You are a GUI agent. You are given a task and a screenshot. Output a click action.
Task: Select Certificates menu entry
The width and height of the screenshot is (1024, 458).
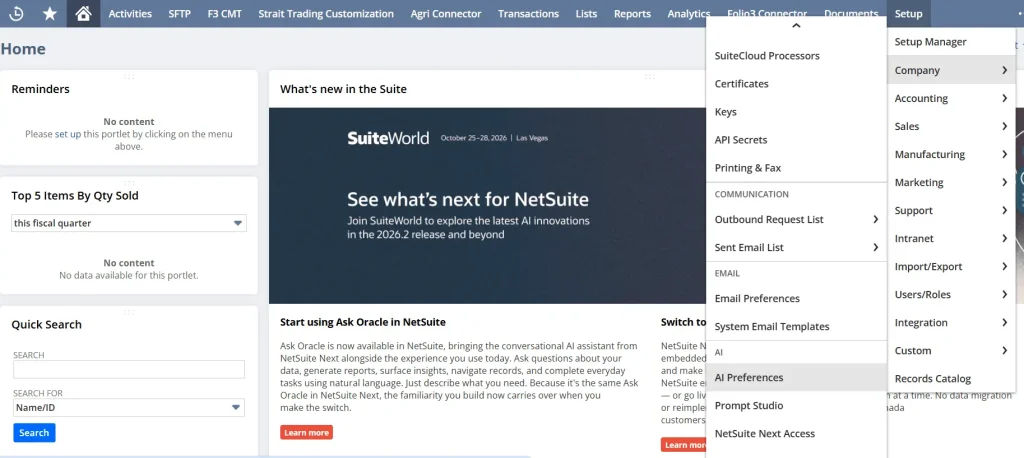click(796, 84)
